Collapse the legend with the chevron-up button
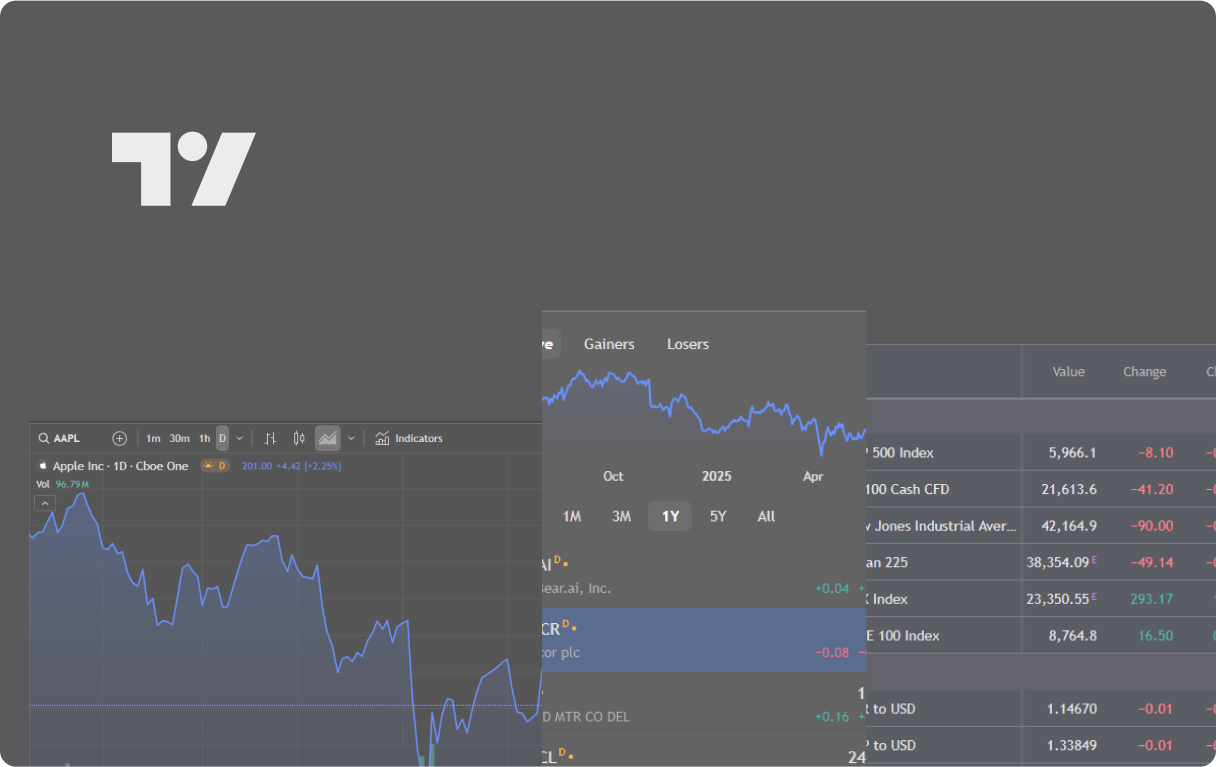The image size is (1216, 767). coord(44,503)
